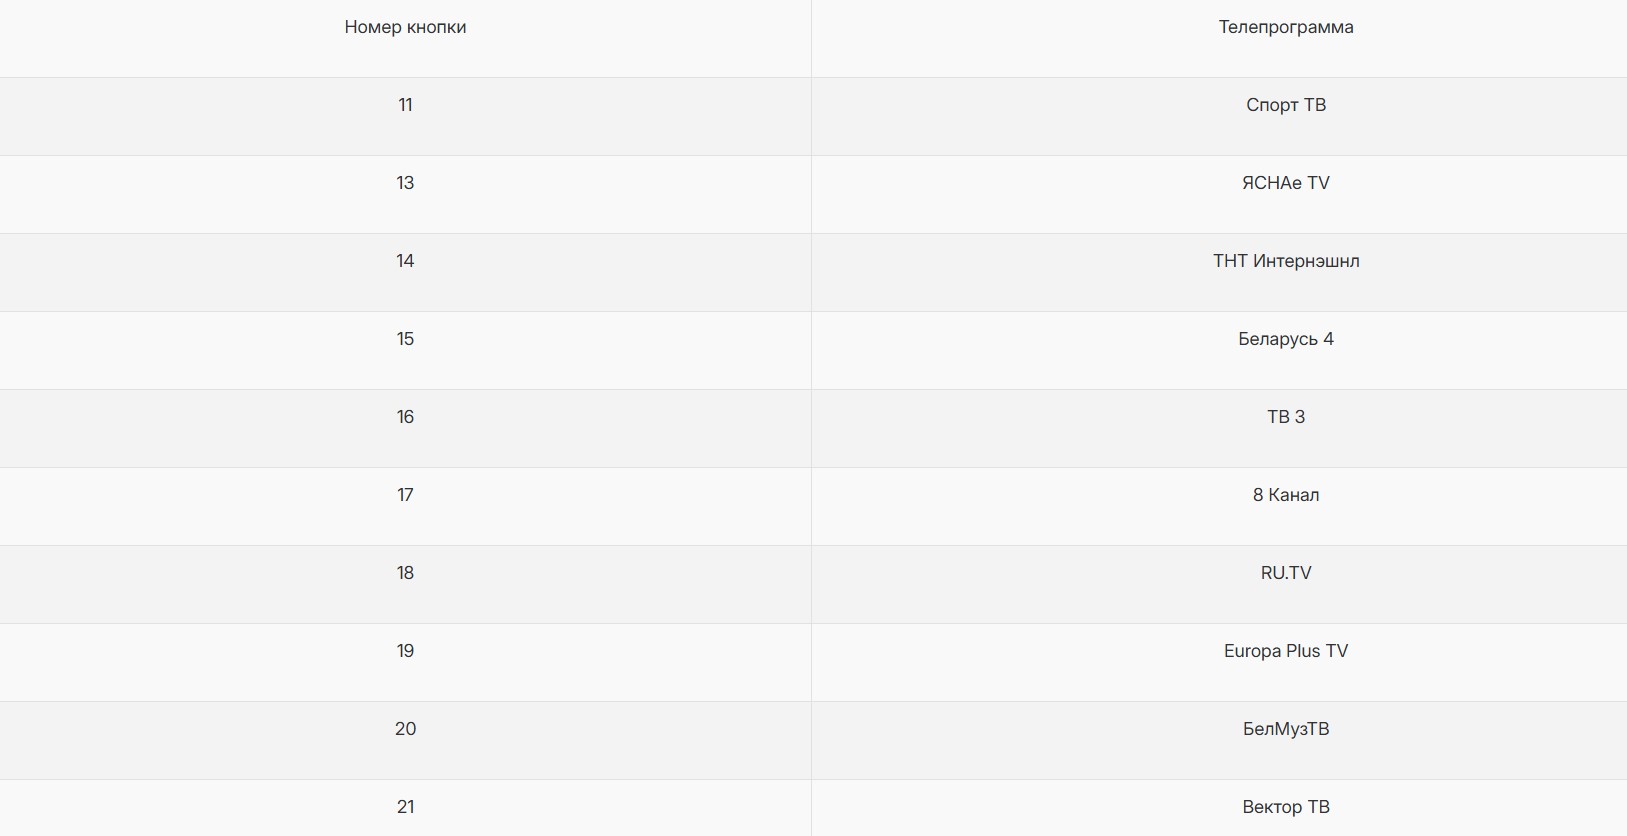The height and width of the screenshot is (836, 1627).
Task: Click the "Телепрограмма" column header
Action: [x=1285, y=28]
